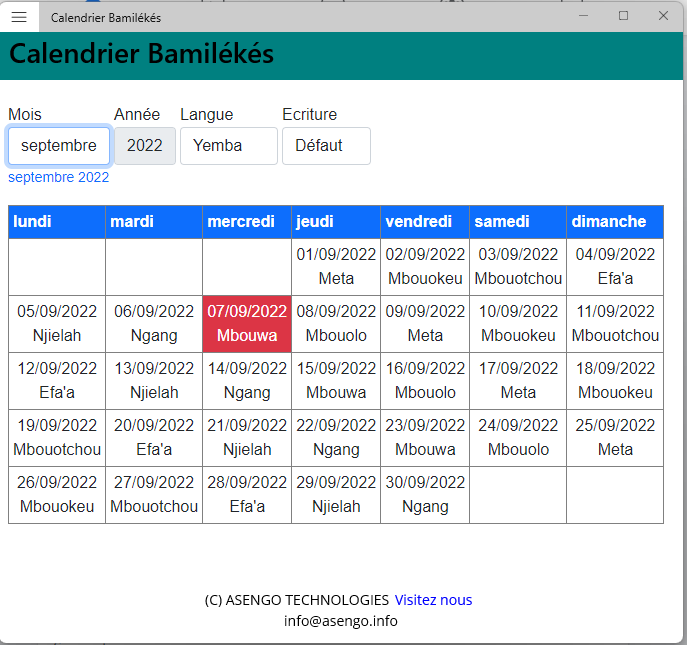The width and height of the screenshot is (687, 645).
Task: Click the samedi column header
Action: pyautogui.click(x=518, y=222)
